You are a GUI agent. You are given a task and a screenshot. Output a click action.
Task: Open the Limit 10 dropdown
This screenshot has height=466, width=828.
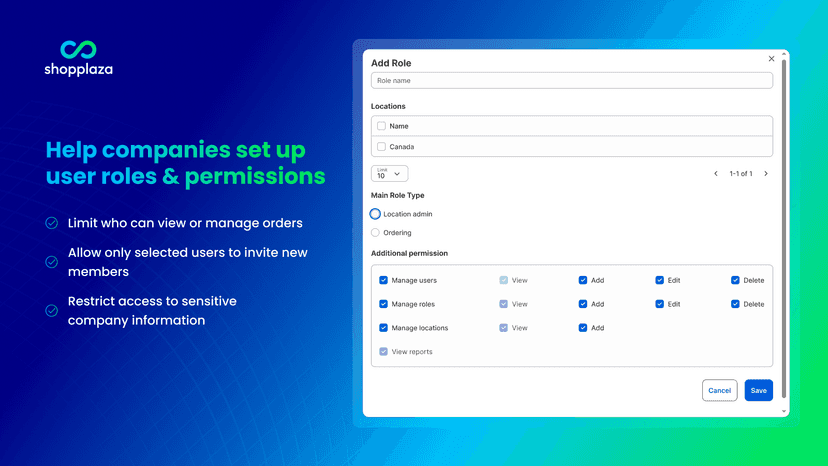pos(389,173)
